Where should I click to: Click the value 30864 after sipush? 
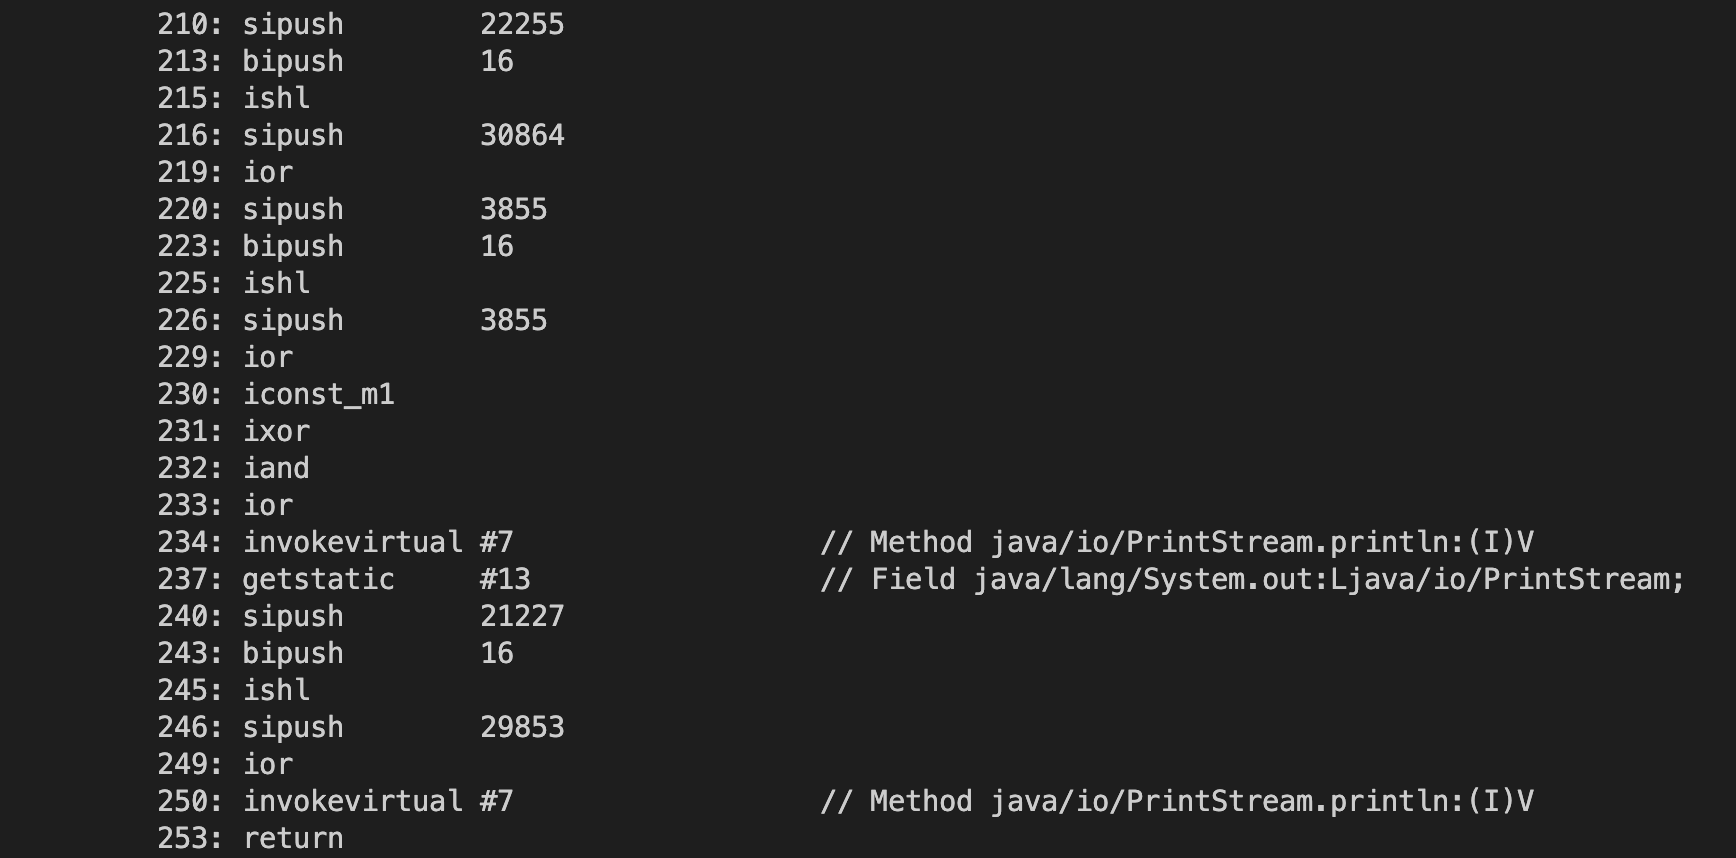tap(522, 135)
